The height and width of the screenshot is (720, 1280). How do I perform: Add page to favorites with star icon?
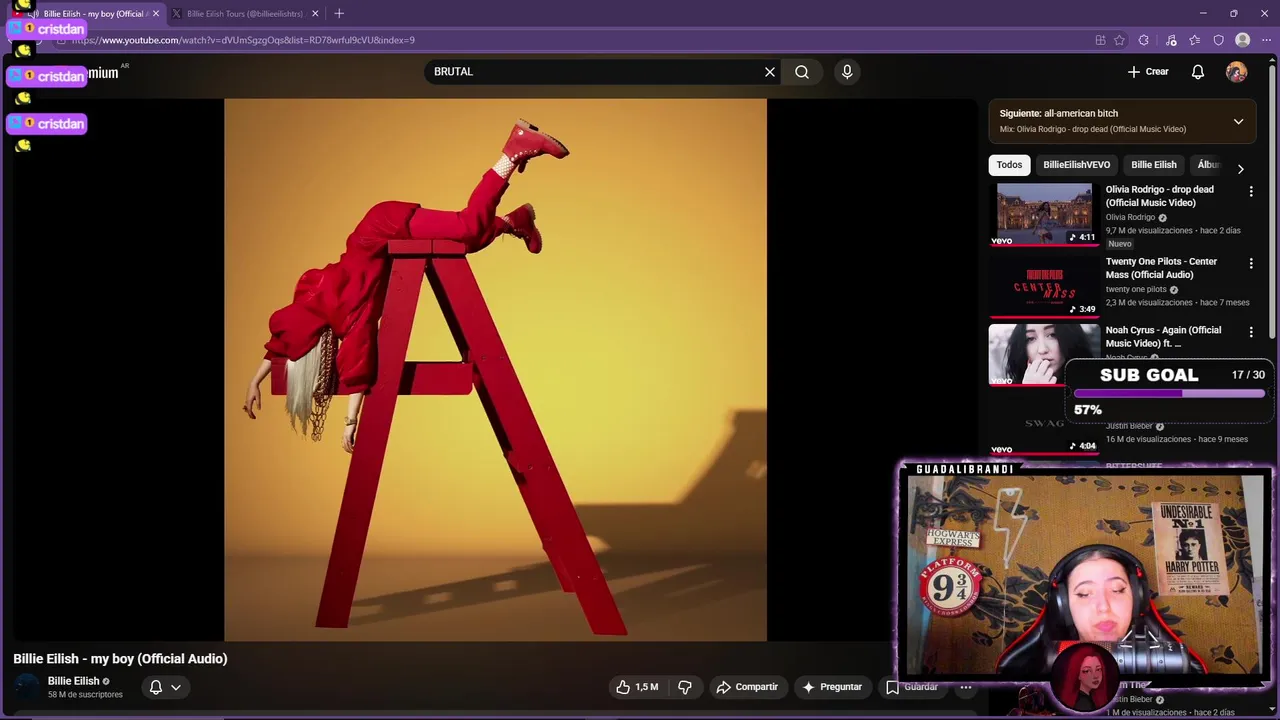[1119, 40]
